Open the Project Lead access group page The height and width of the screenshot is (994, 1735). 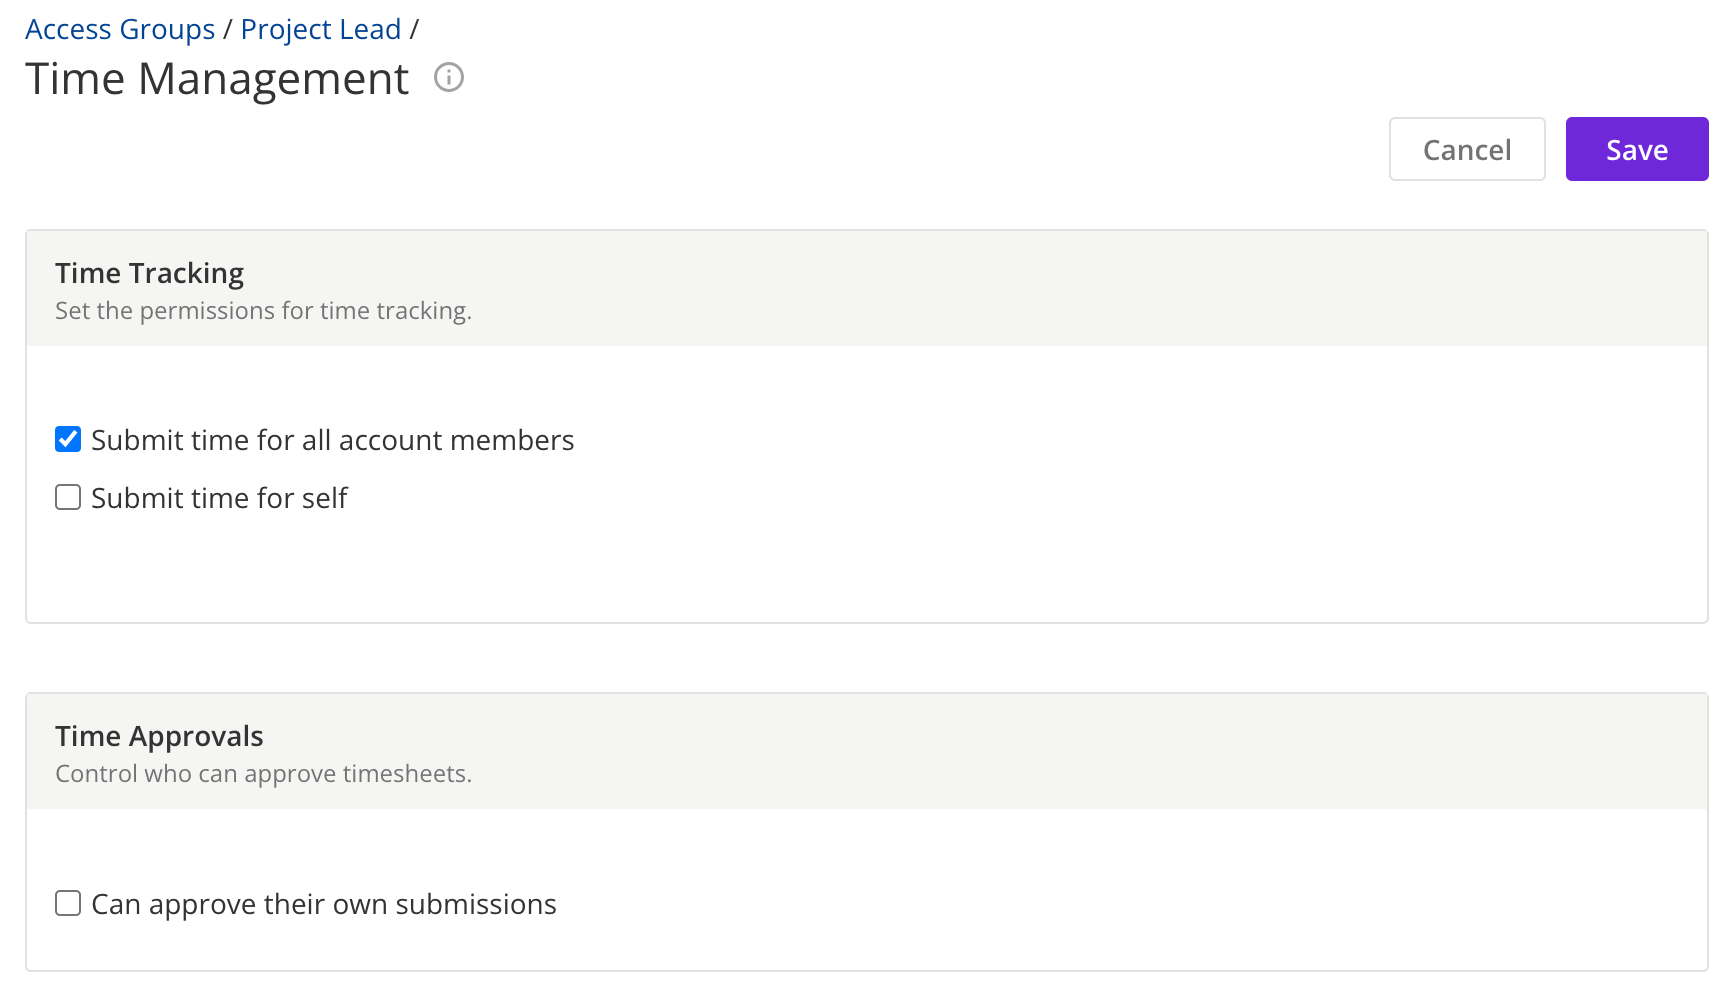321,29
